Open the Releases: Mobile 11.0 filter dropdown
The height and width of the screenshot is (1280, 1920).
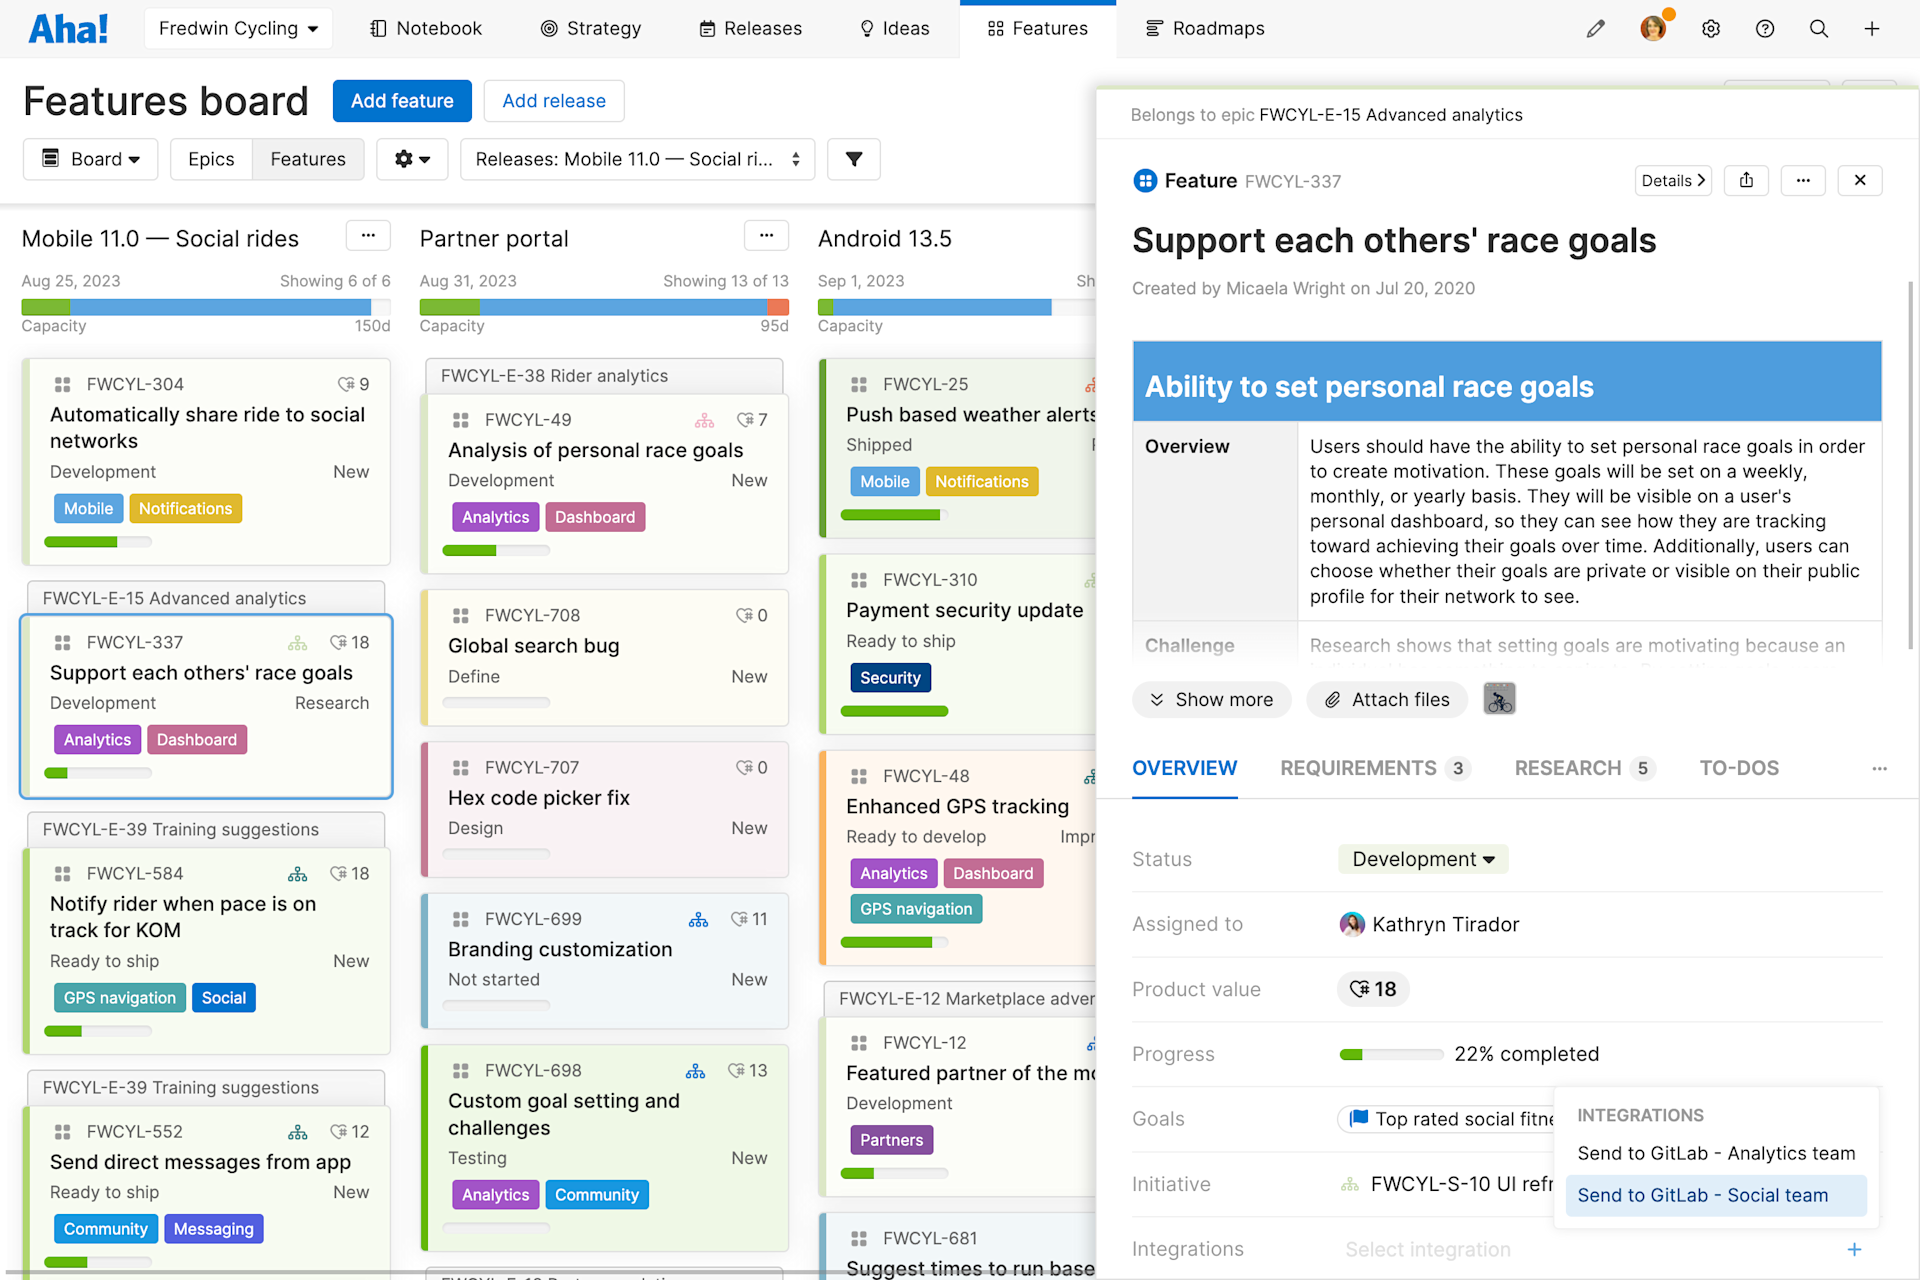636,159
